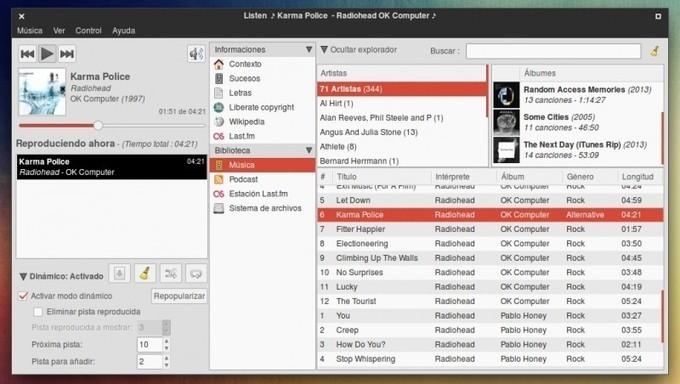
Task: Sort by the Longitud column header
Action: click(640, 177)
